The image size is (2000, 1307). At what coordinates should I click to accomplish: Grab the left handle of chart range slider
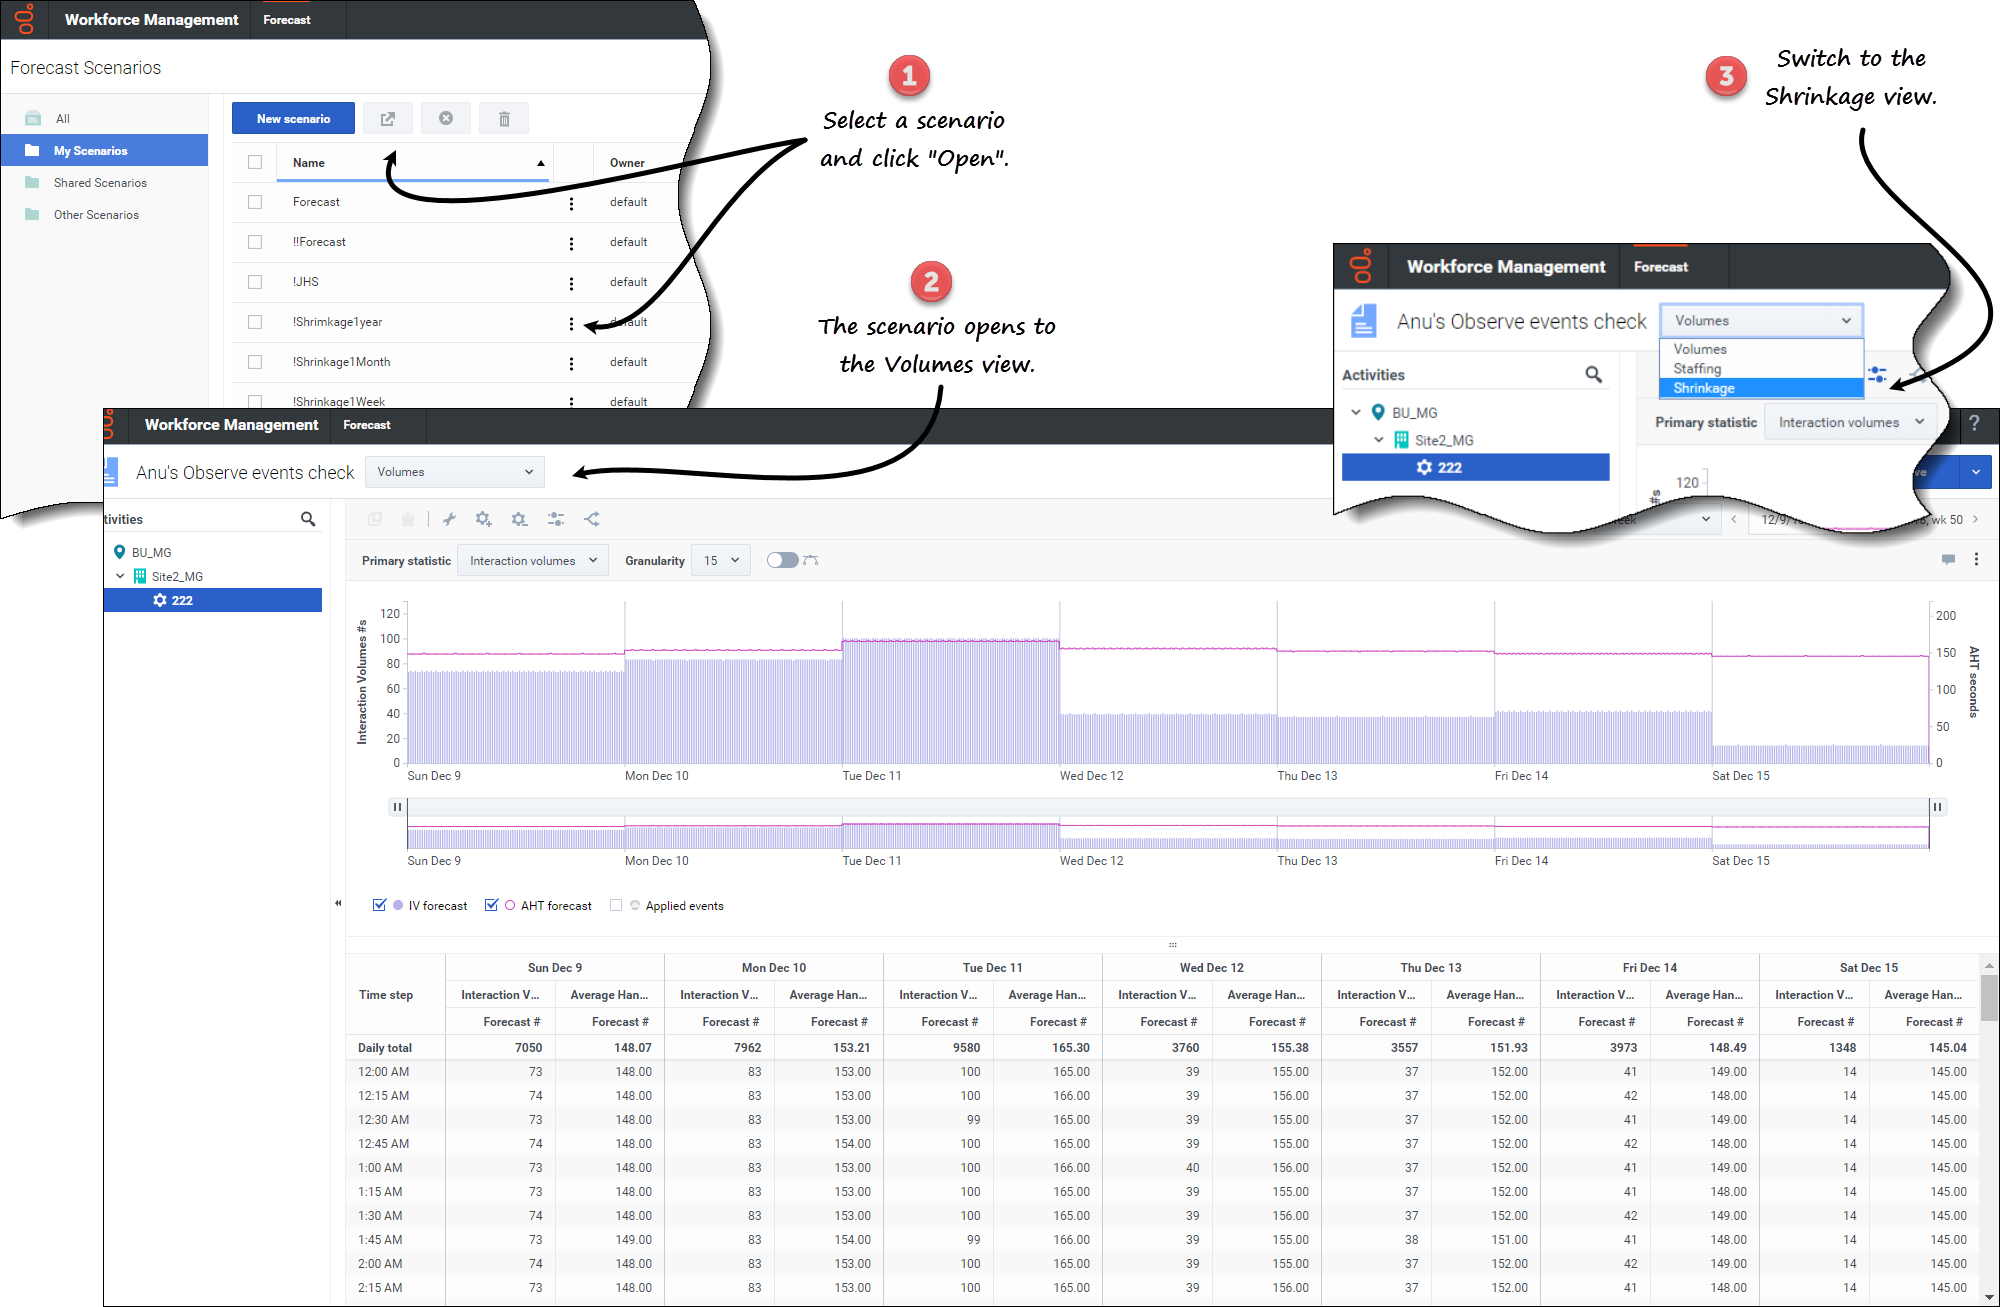tap(397, 807)
